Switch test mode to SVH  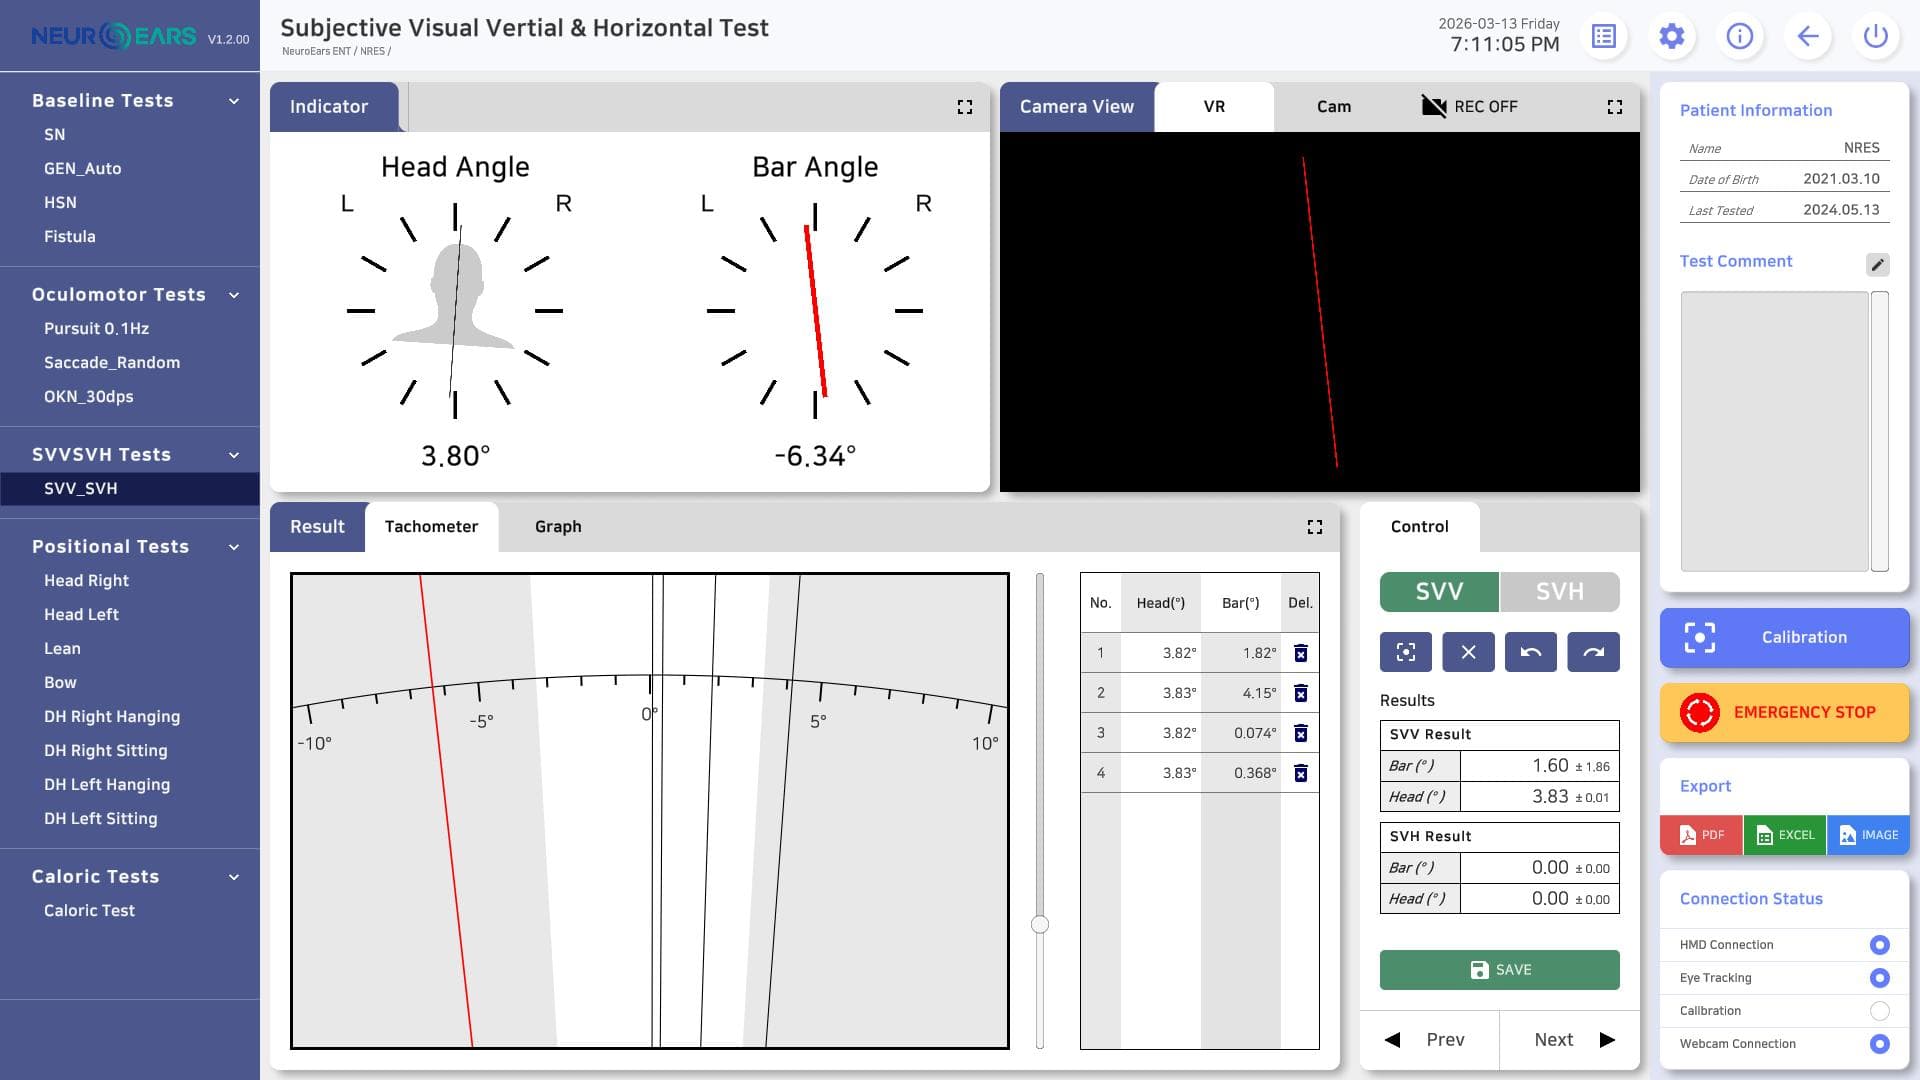coord(1560,592)
